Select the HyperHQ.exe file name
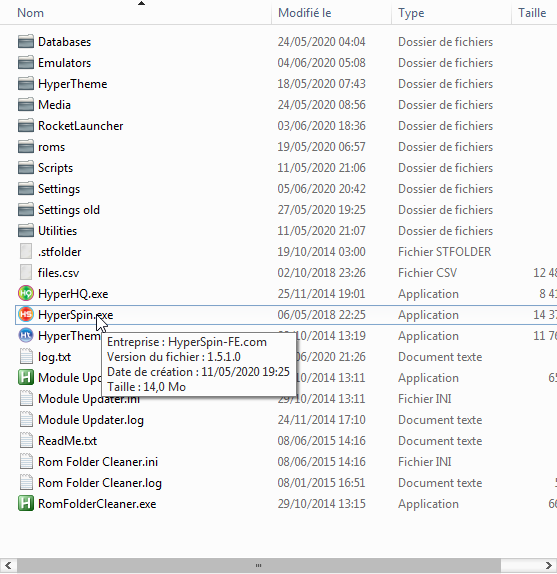Screen dimensions: 557x574 point(73,294)
